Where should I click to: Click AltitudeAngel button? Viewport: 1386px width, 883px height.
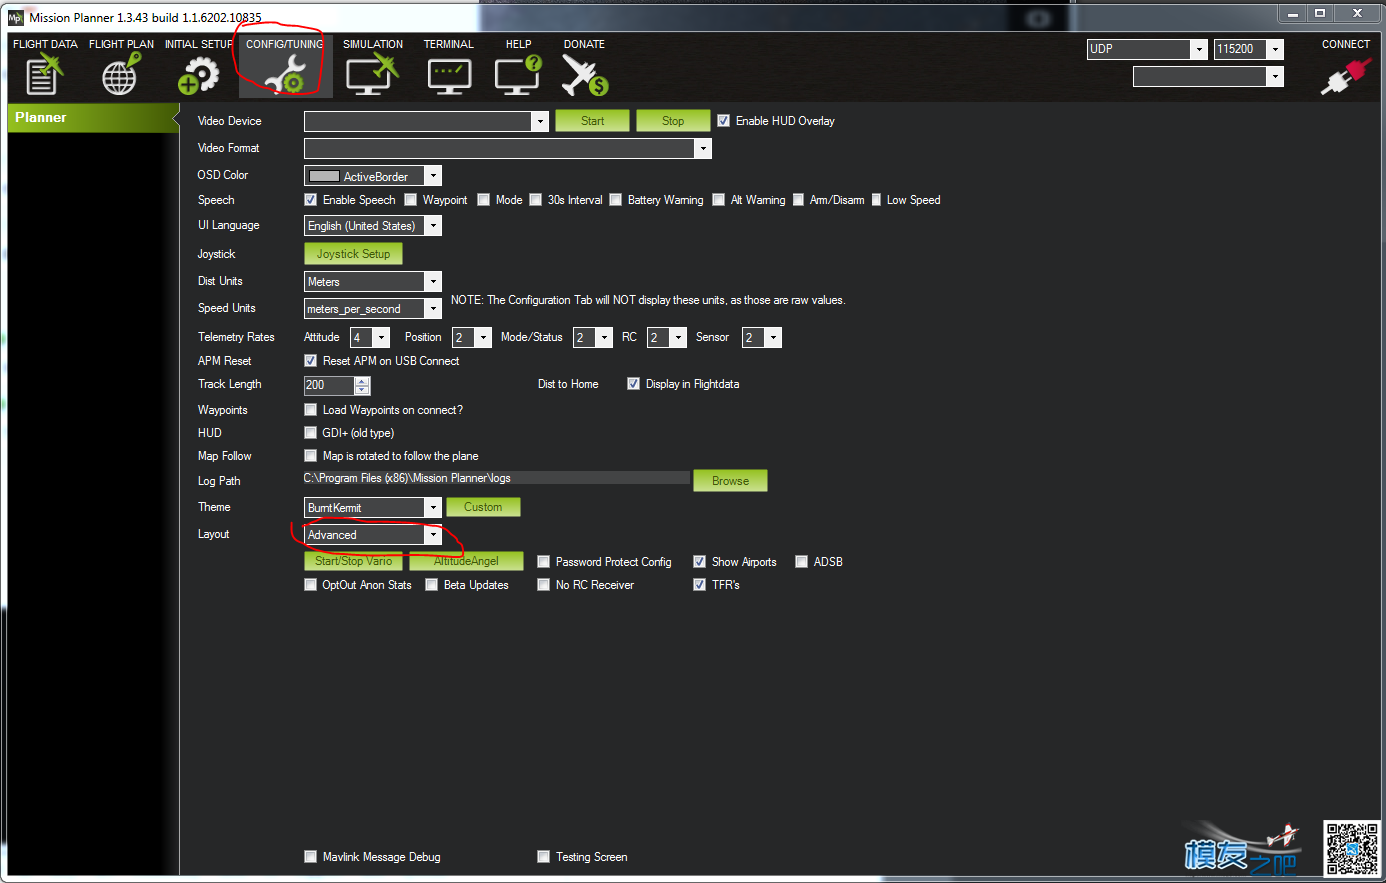click(467, 561)
